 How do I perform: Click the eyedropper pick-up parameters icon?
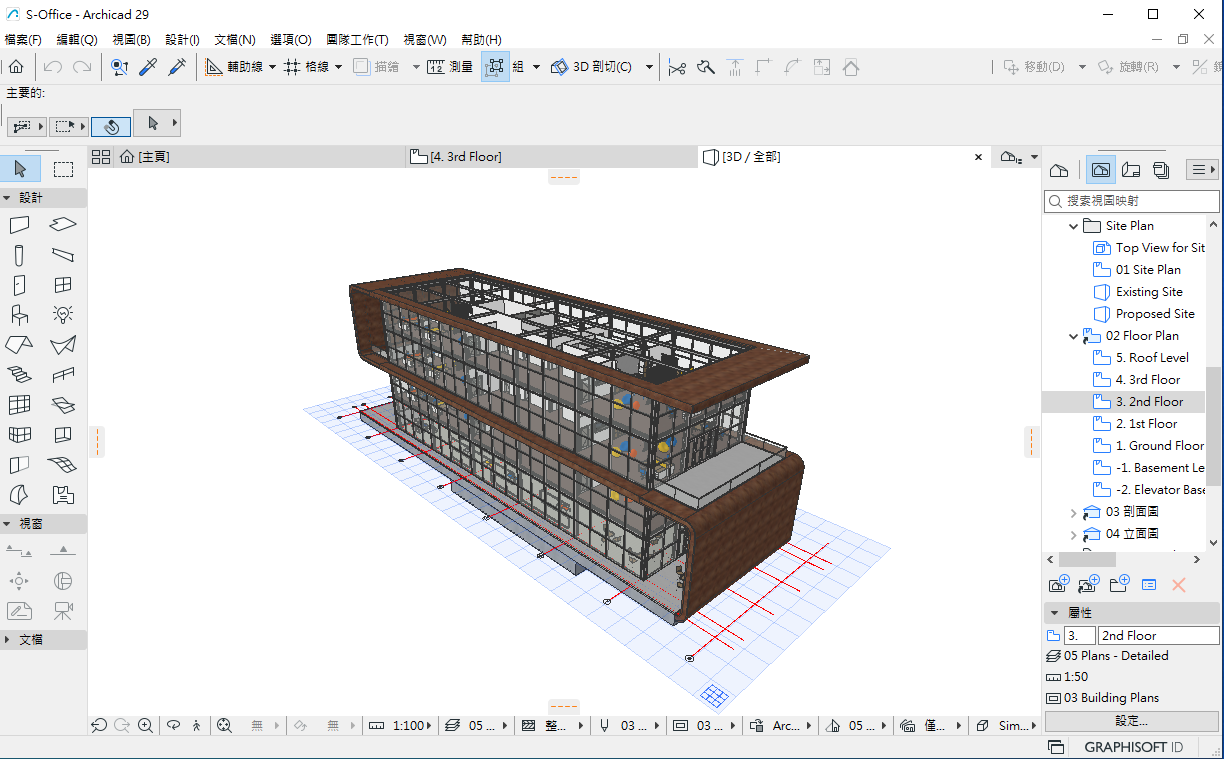(x=148, y=67)
